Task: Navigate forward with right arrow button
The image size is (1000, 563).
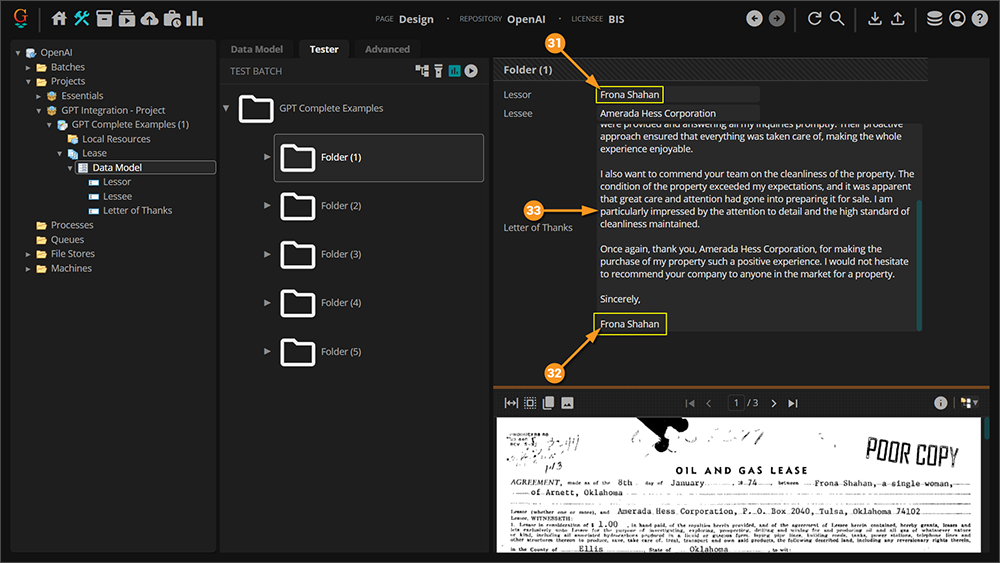Action: click(777, 18)
